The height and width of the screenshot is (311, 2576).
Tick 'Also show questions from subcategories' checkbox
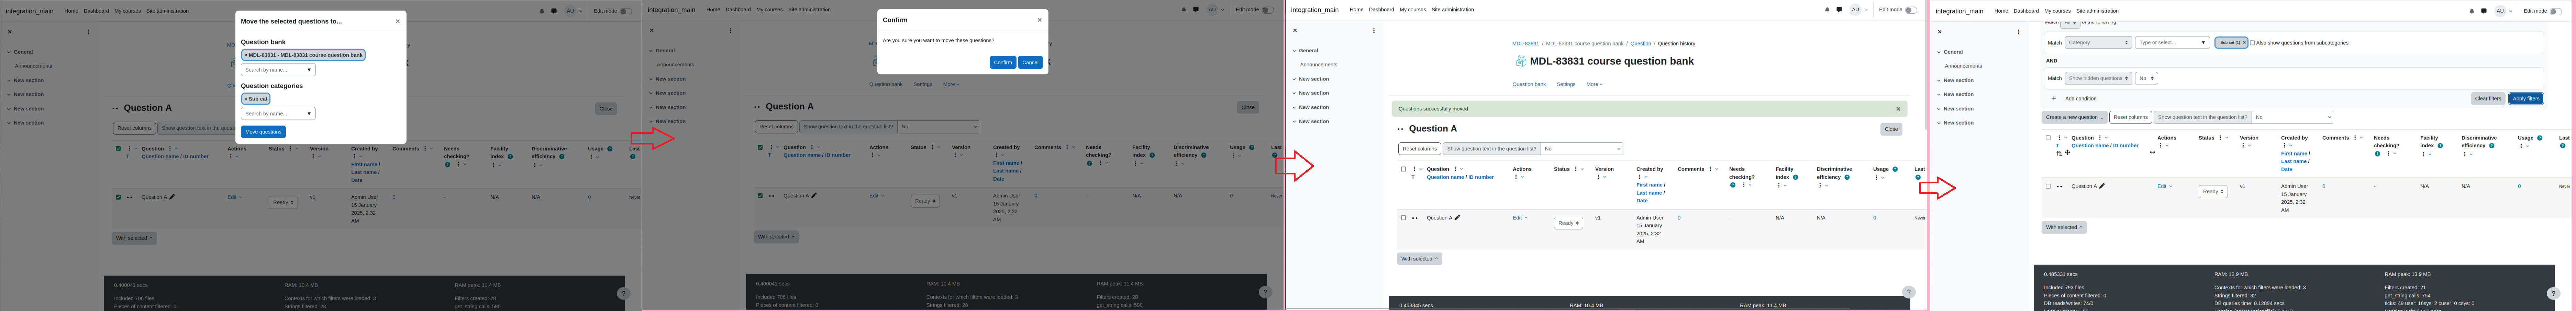(x=2252, y=43)
